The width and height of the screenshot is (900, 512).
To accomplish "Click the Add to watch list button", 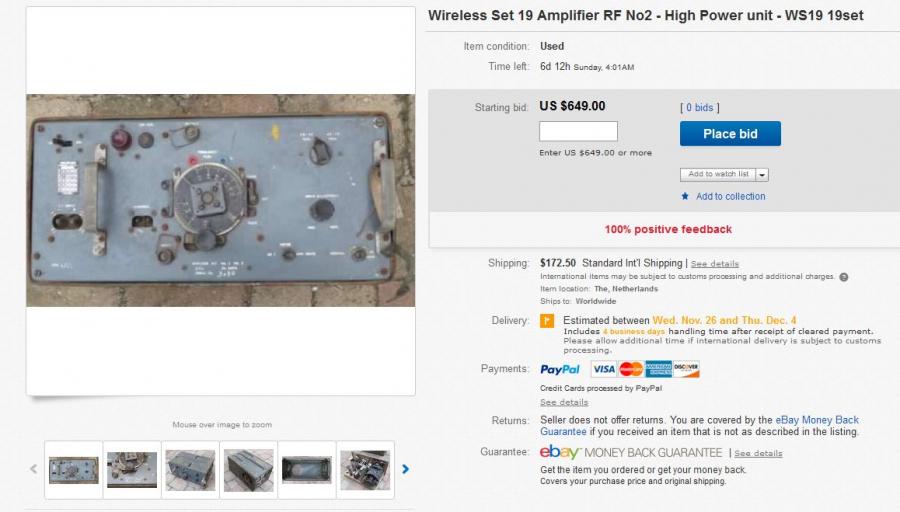I will click(x=718, y=174).
